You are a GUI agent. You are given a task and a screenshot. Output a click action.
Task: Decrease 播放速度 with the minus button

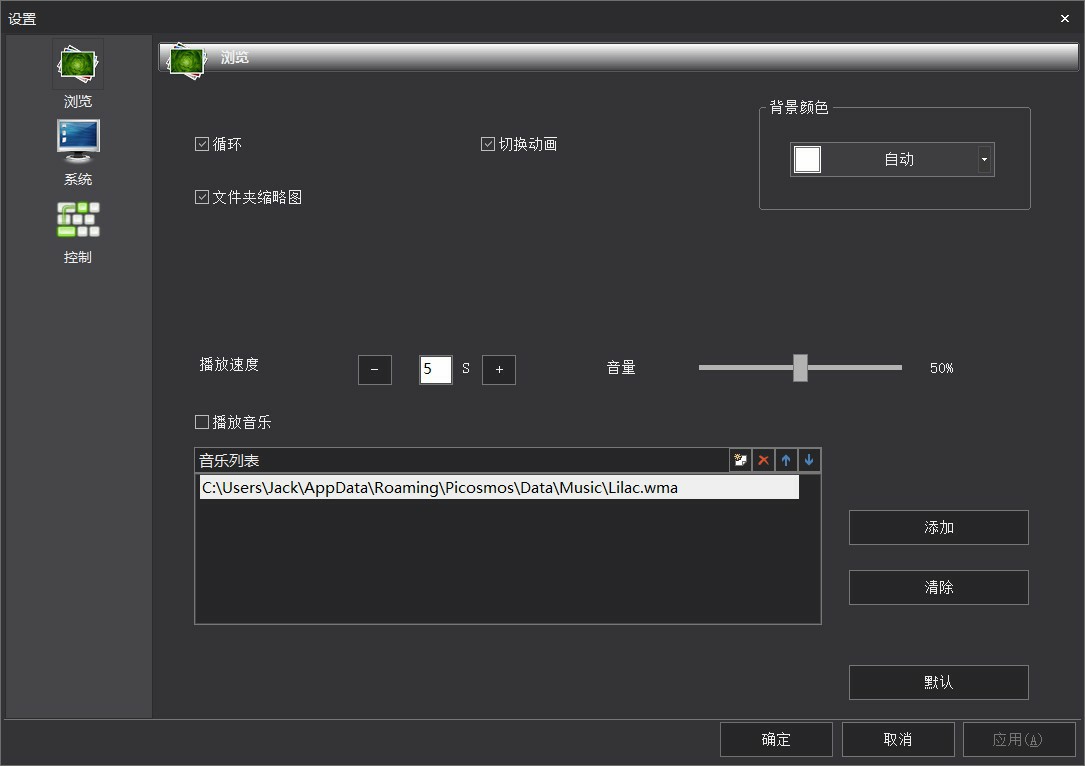click(x=375, y=369)
